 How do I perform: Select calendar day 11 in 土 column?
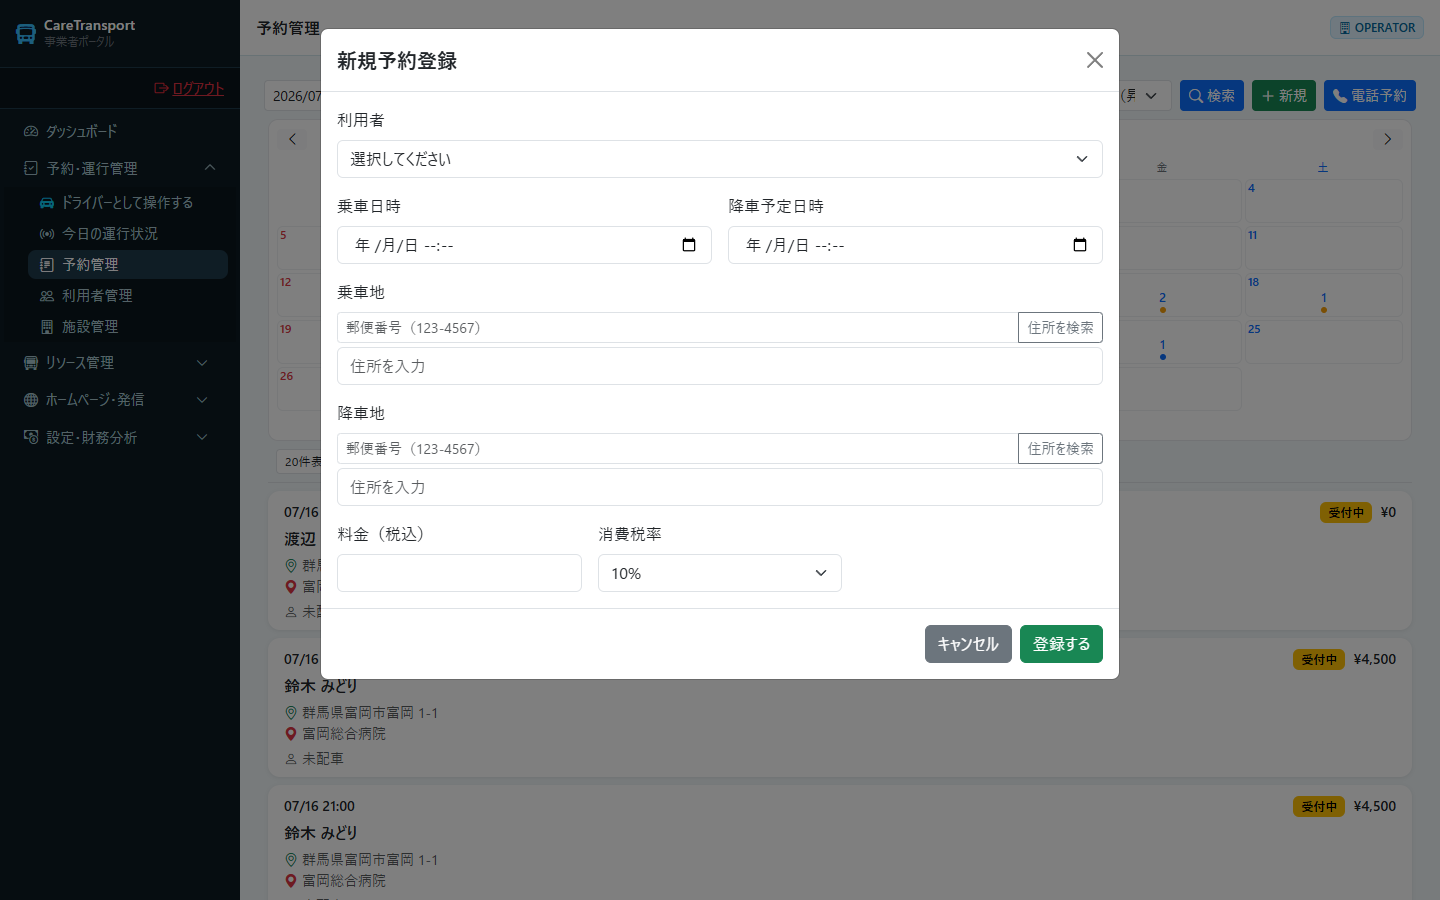(x=1323, y=250)
